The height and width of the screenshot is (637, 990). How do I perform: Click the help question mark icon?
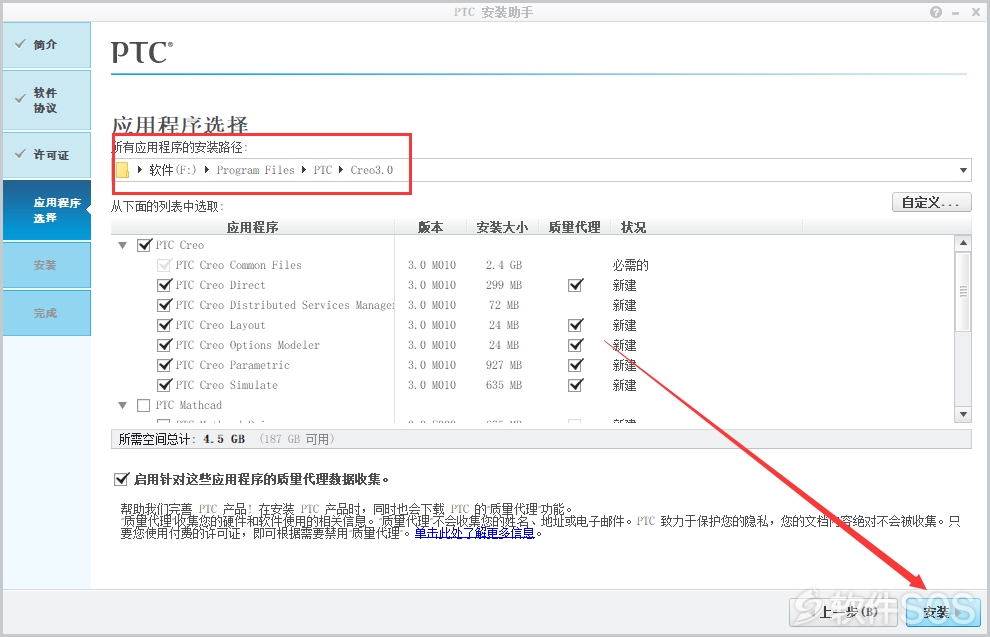(936, 12)
